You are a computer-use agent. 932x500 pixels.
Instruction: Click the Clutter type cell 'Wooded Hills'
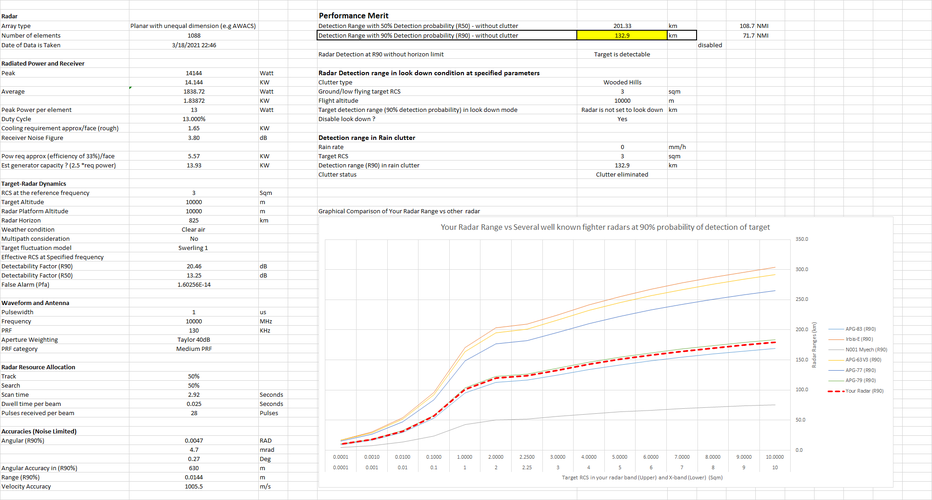pyautogui.click(x=622, y=83)
